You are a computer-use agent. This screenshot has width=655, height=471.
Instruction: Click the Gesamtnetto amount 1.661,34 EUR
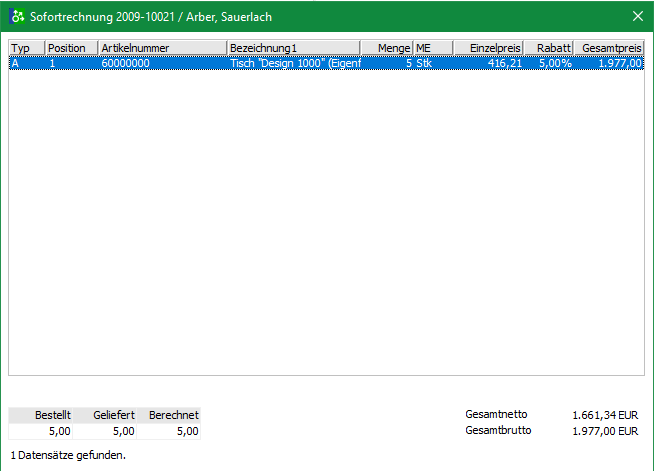click(x=604, y=414)
